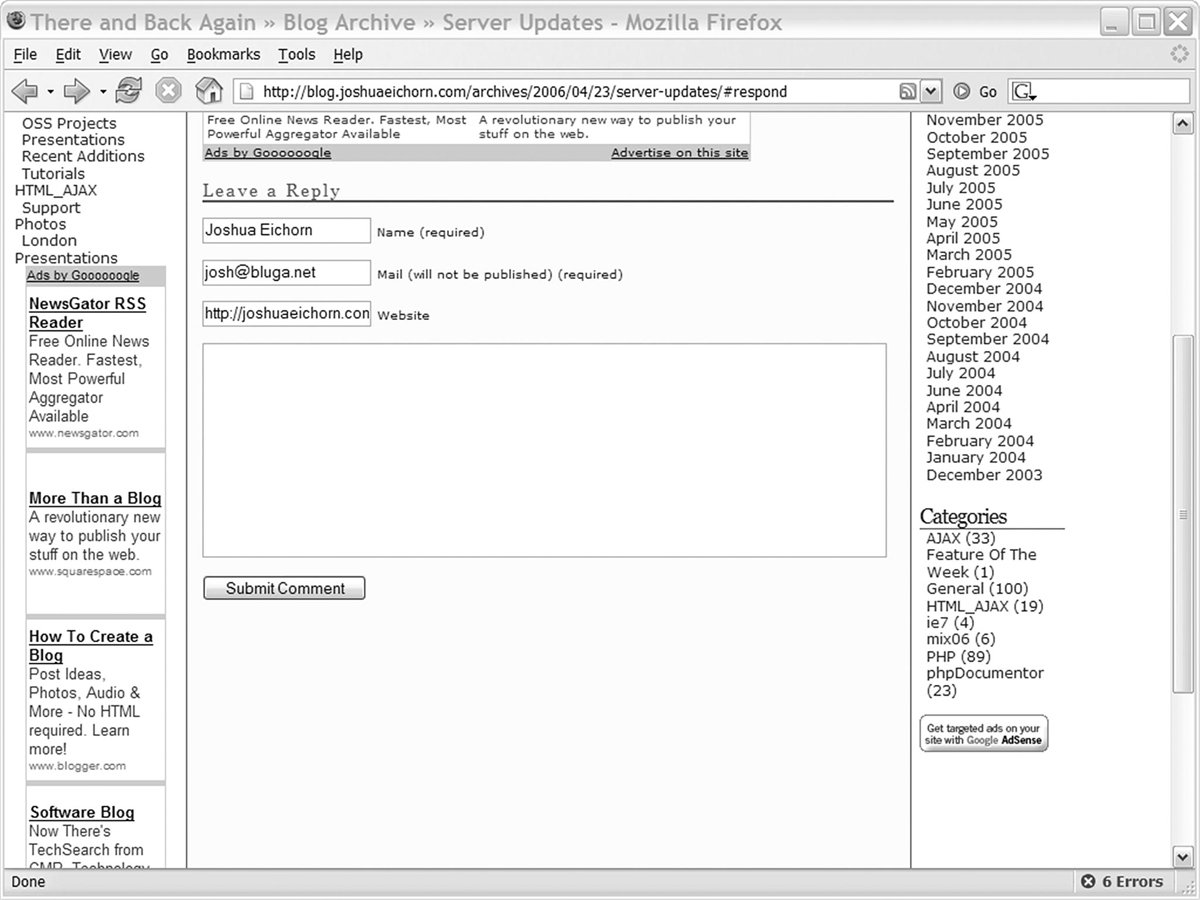Click the Go button icon
Viewport: 1200px width, 900px height.
tap(962, 92)
